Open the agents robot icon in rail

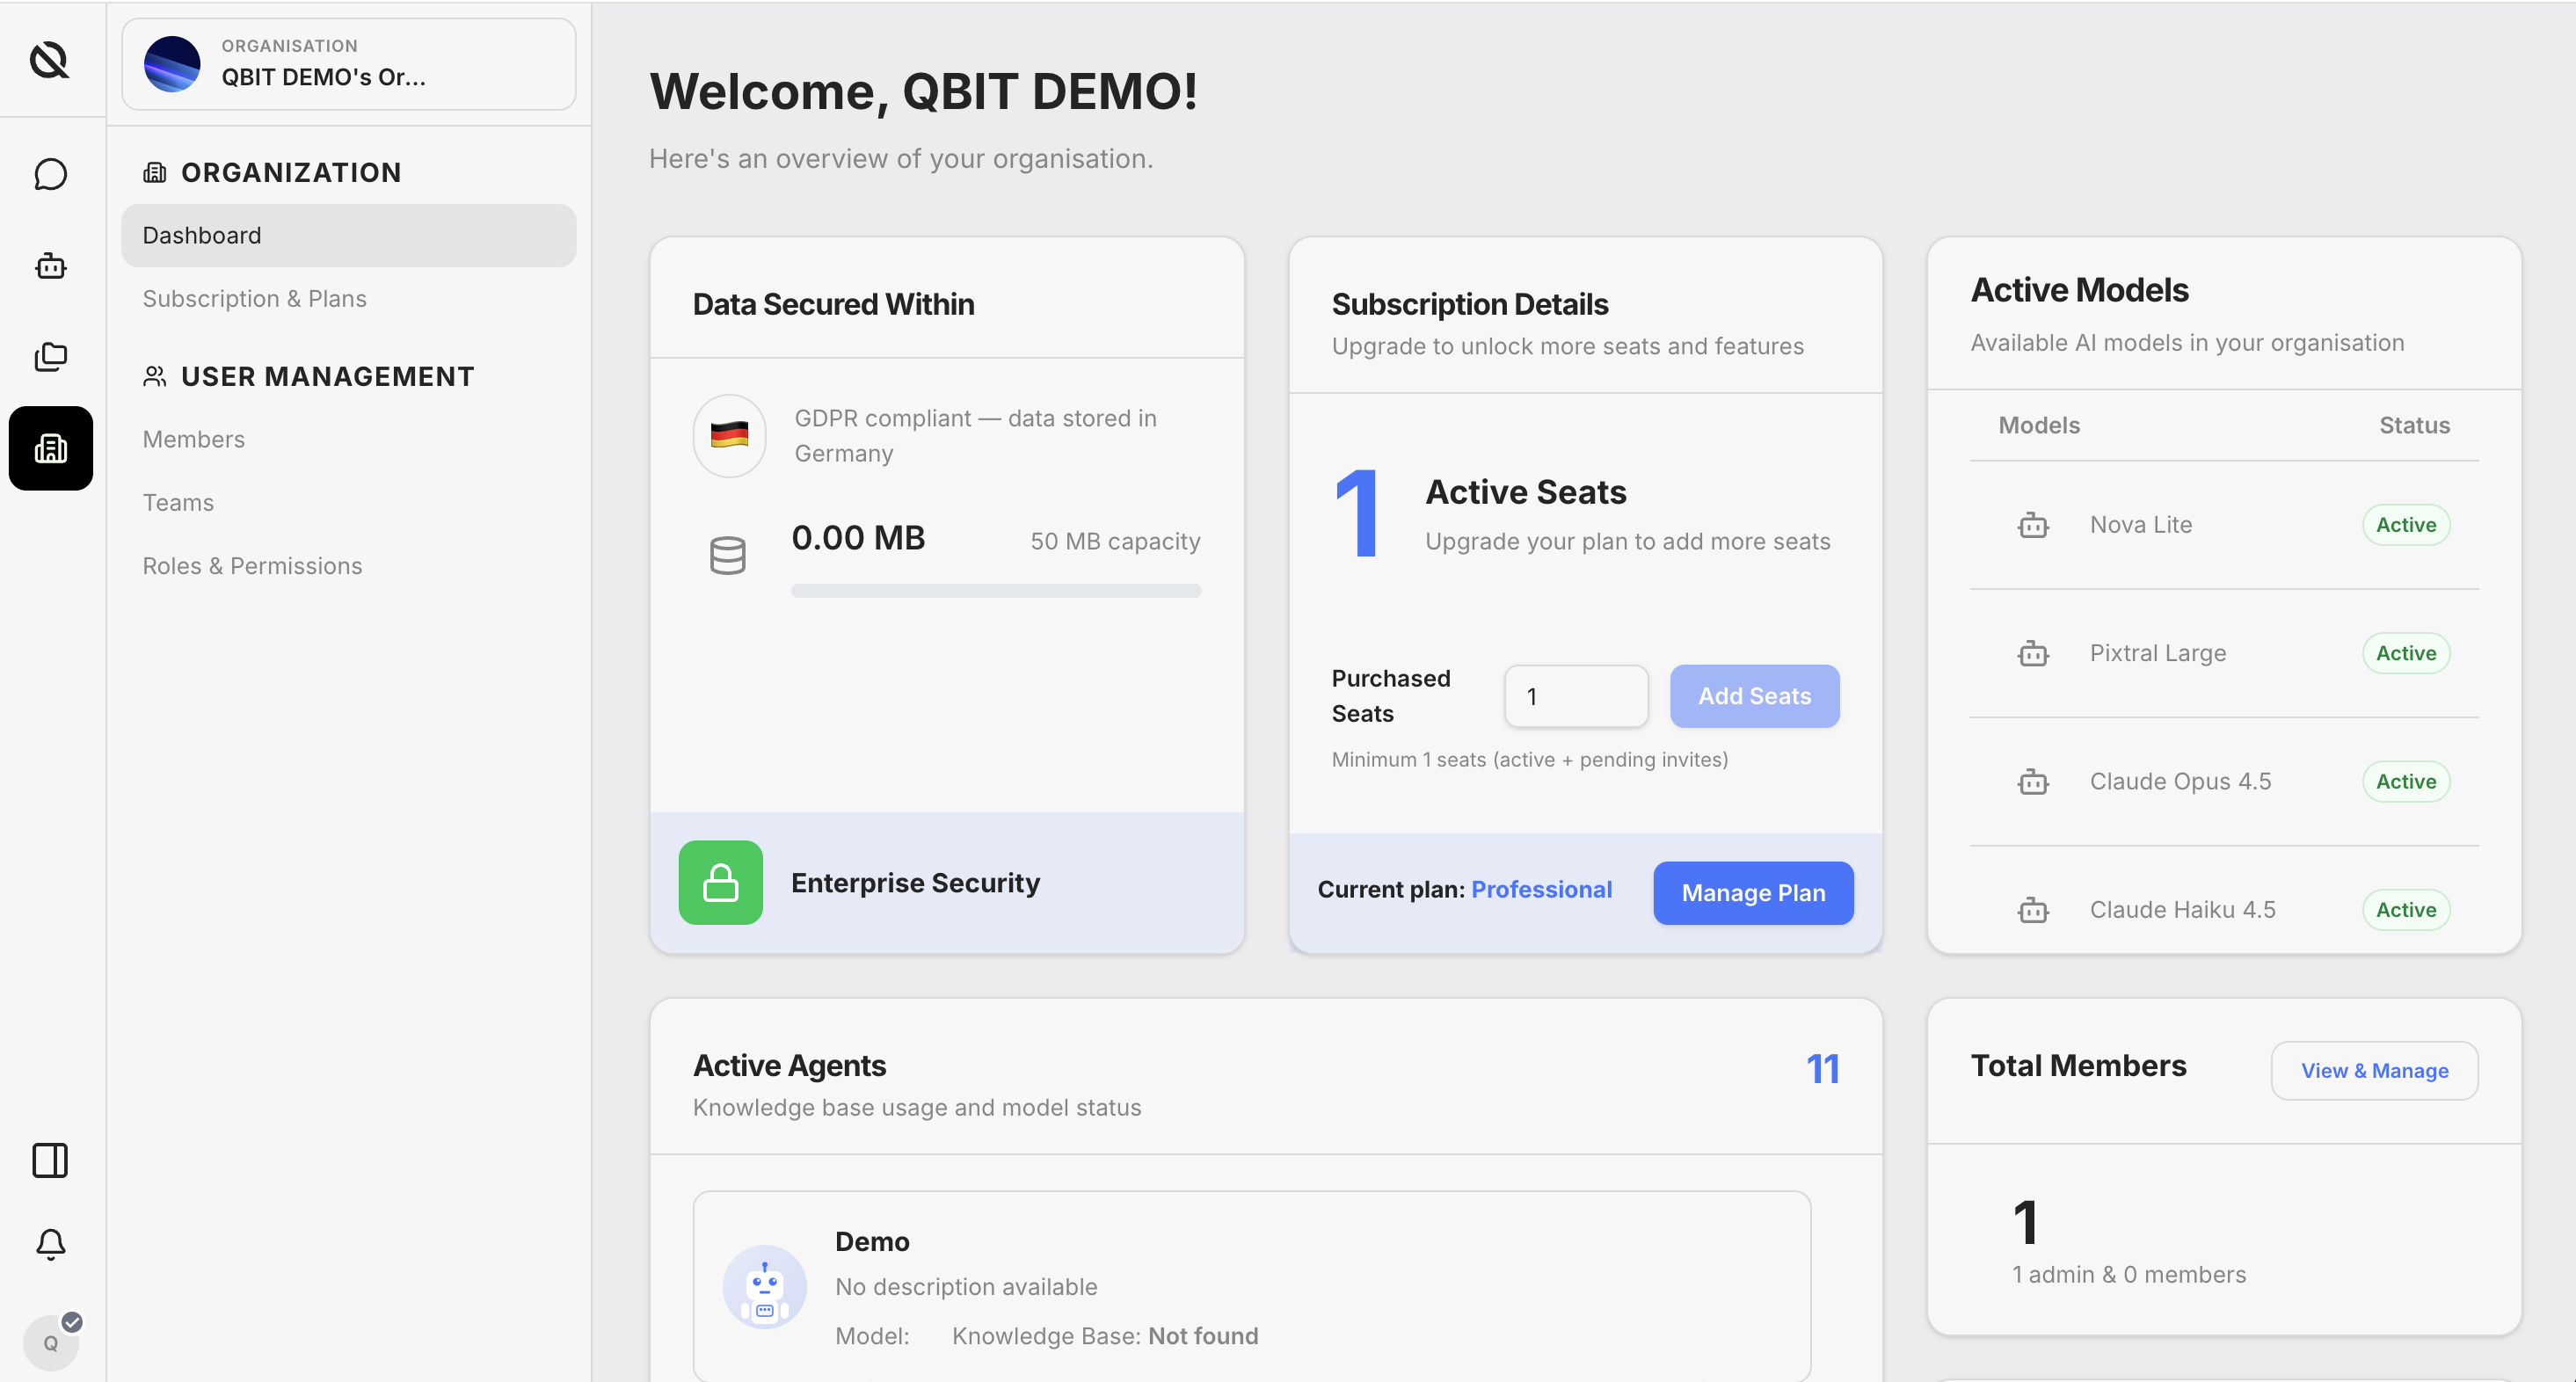tap(50, 266)
